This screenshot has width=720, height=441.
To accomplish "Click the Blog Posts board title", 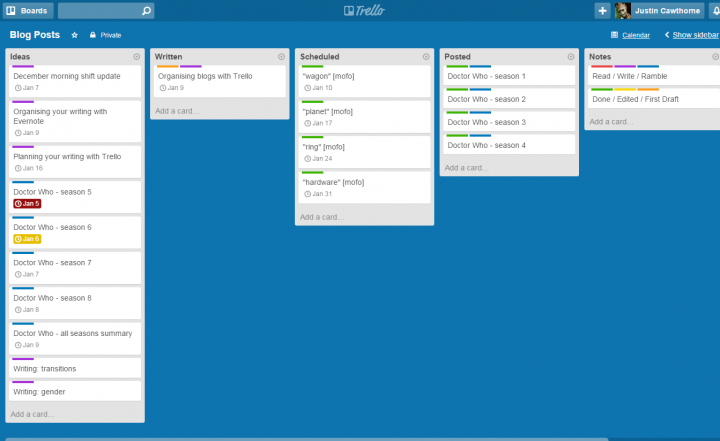I will pyautogui.click(x=34, y=35).
